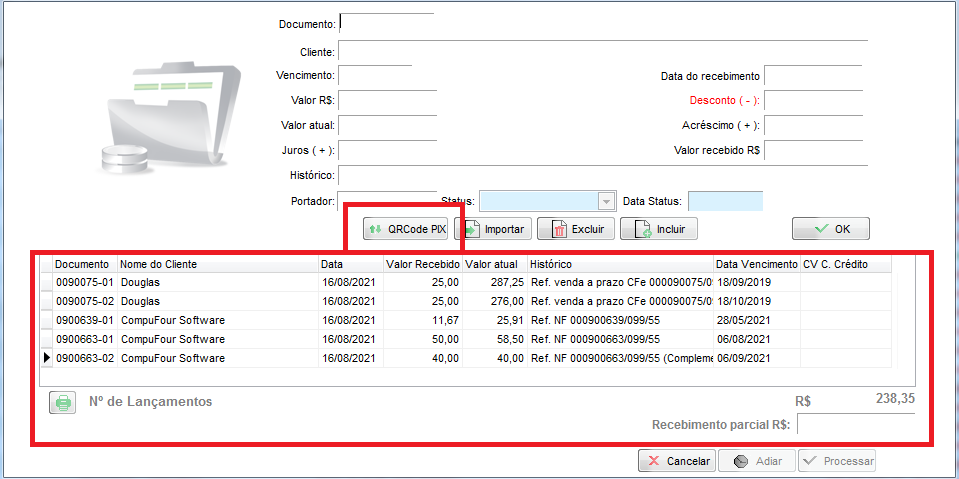Click the Valor Recebido column header
Image resolution: width=959 pixels, height=479 pixels.
[421, 264]
